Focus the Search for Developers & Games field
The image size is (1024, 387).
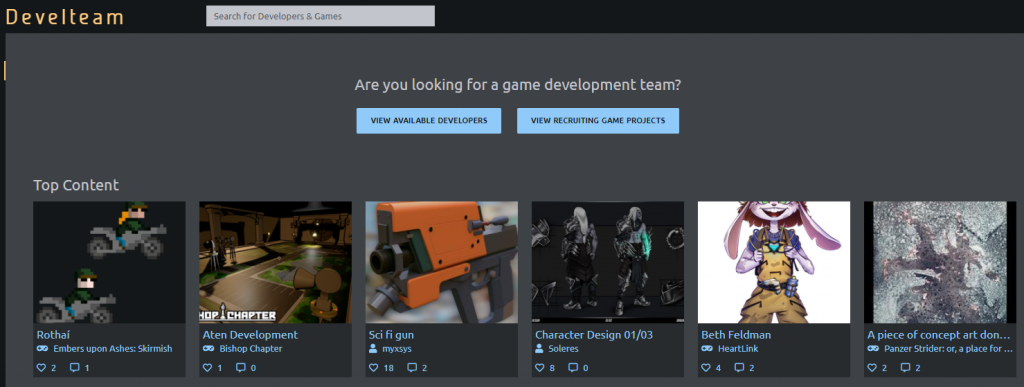coord(320,16)
